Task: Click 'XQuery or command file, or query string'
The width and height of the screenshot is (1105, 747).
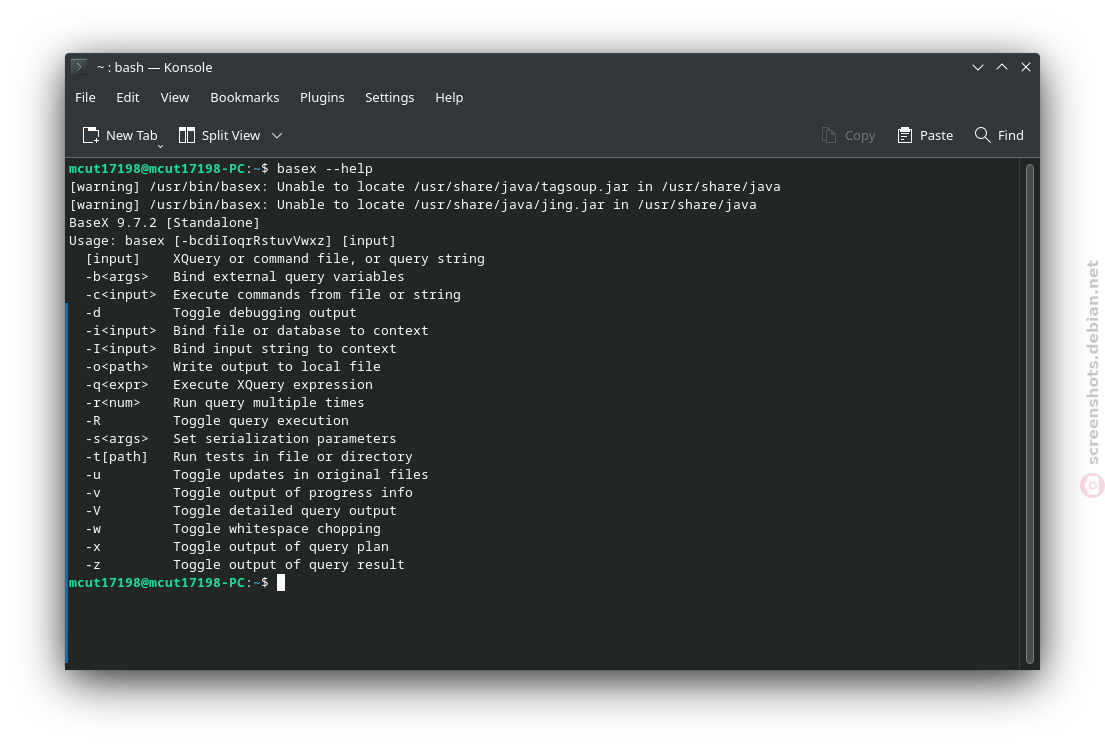Action: tap(329, 259)
